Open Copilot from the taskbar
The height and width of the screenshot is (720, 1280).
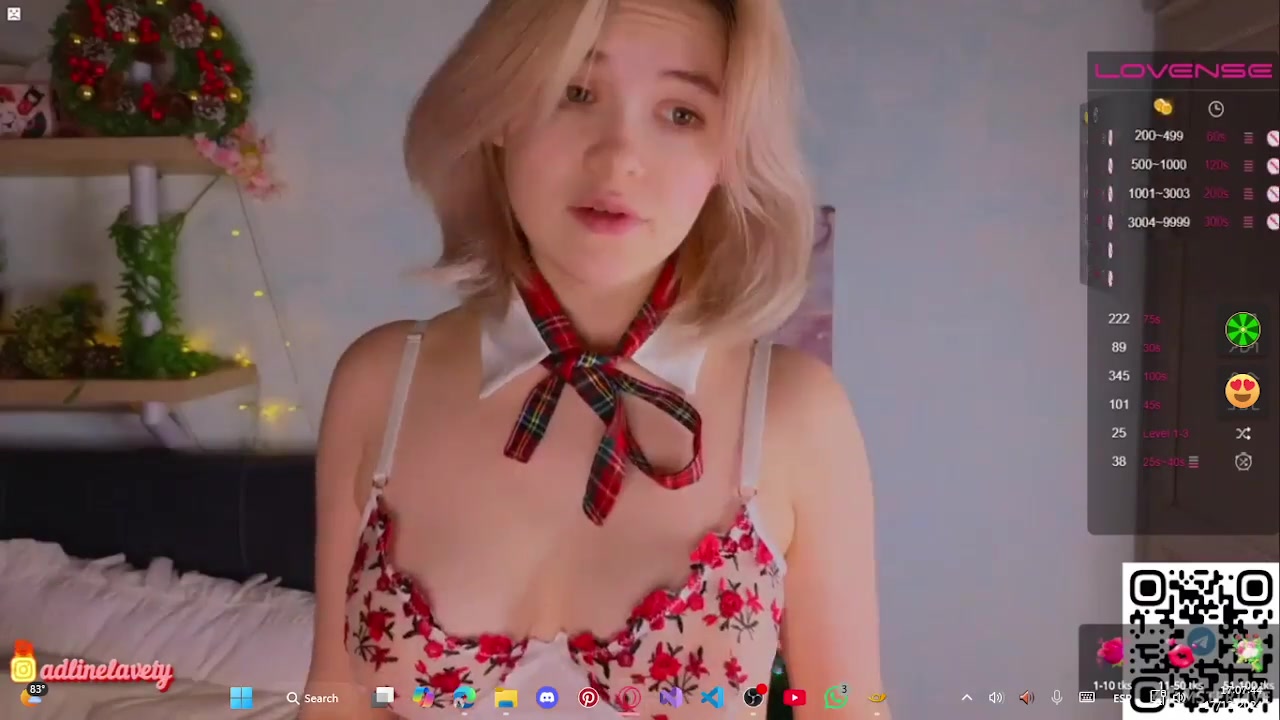tap(424, 698)
